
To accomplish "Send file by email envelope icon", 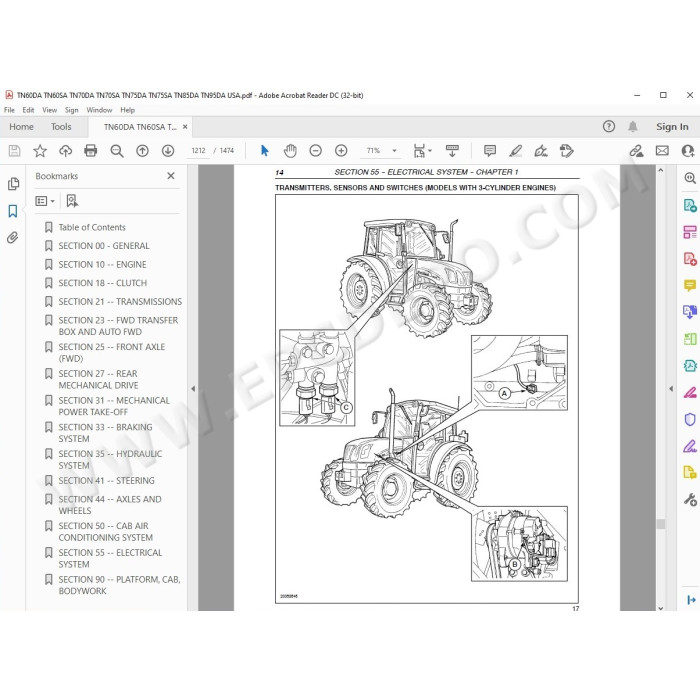I will coord(662,151).
